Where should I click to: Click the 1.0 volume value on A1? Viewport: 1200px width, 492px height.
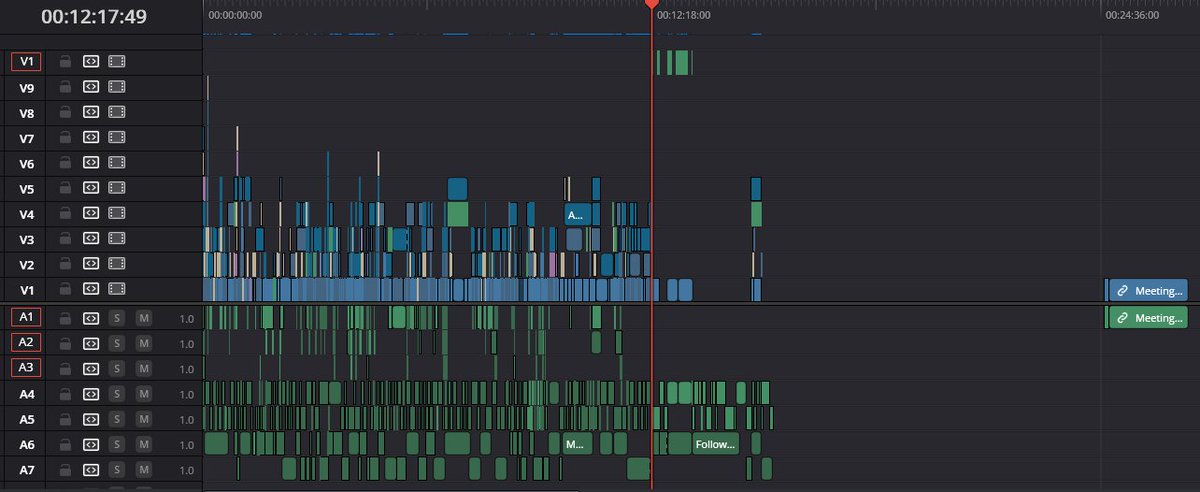pos(187,319)
